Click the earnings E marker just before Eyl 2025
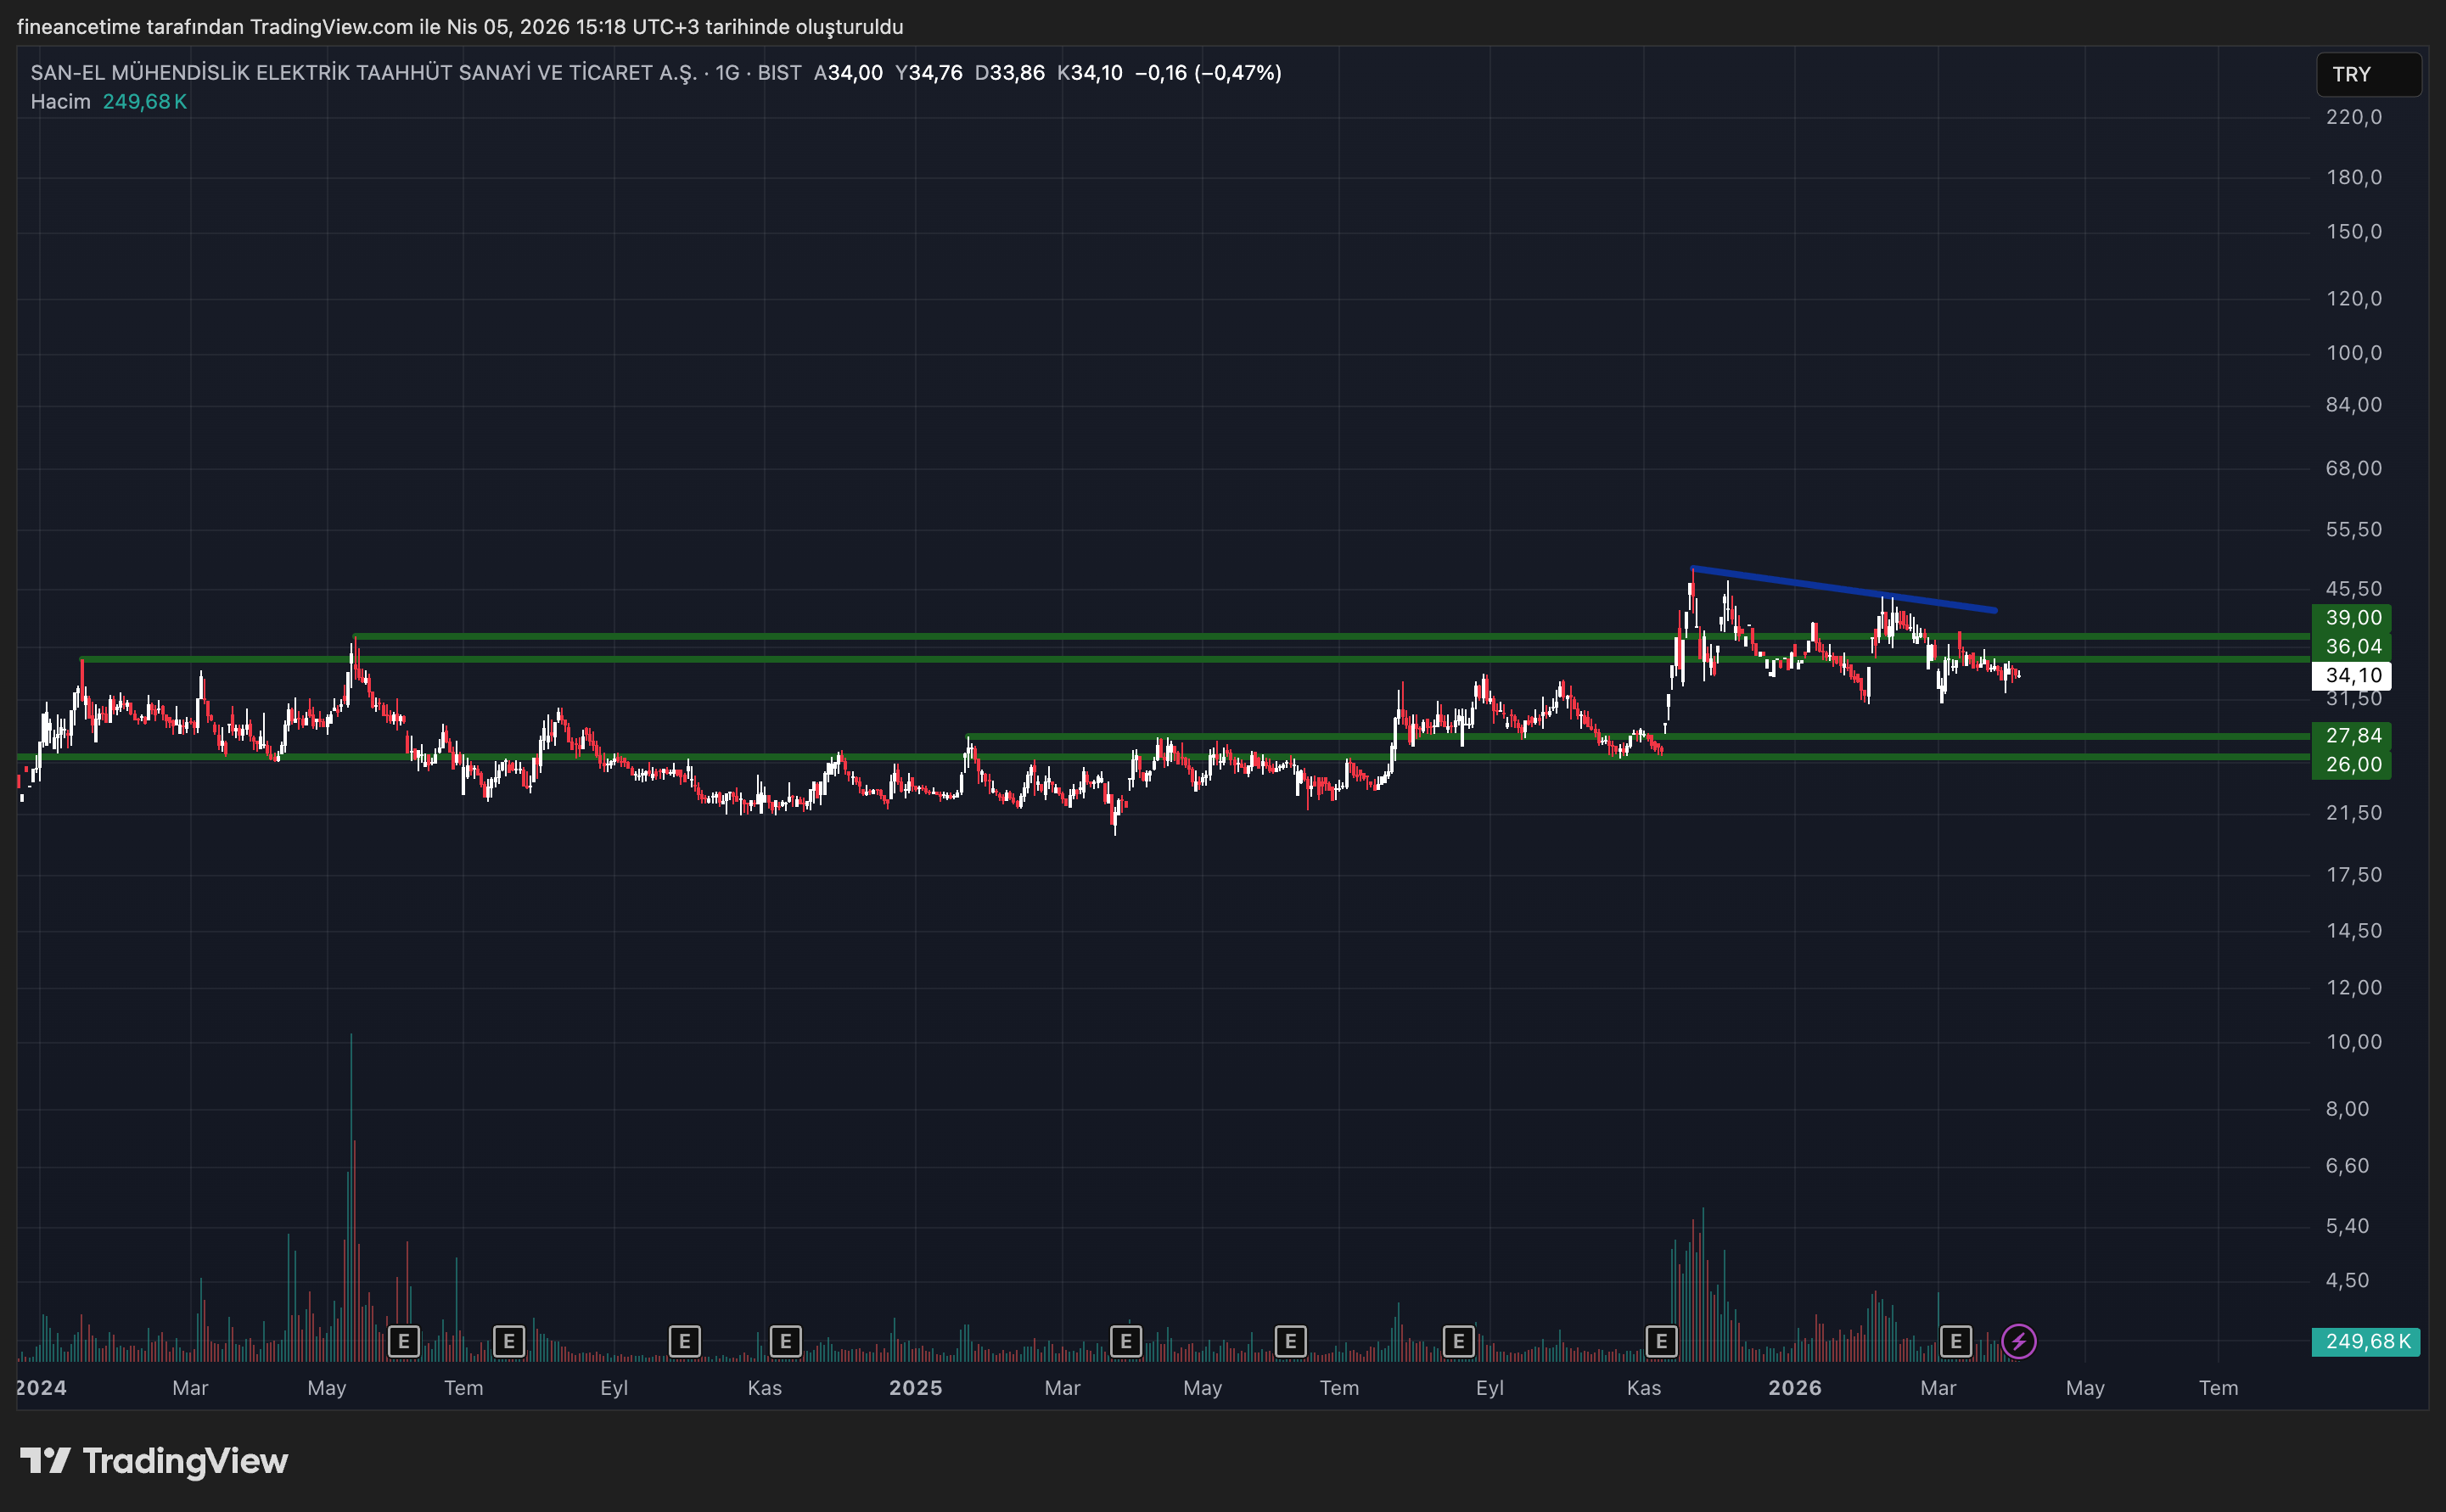 1458,1341
